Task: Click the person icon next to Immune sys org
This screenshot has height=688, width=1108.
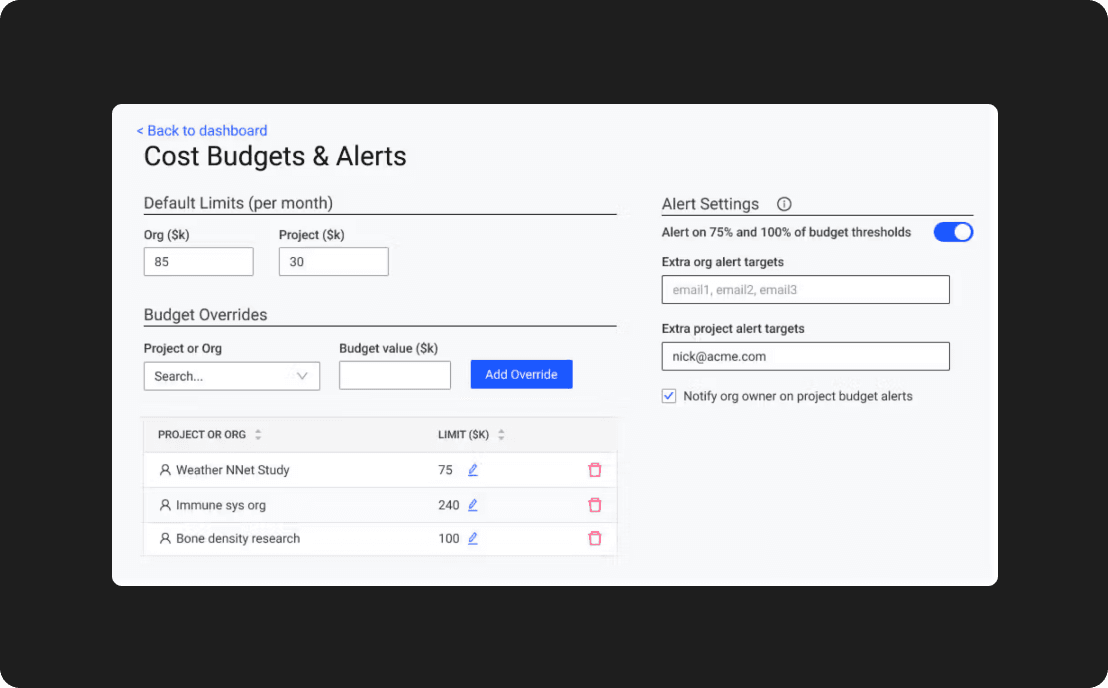Action: point(164,504)
